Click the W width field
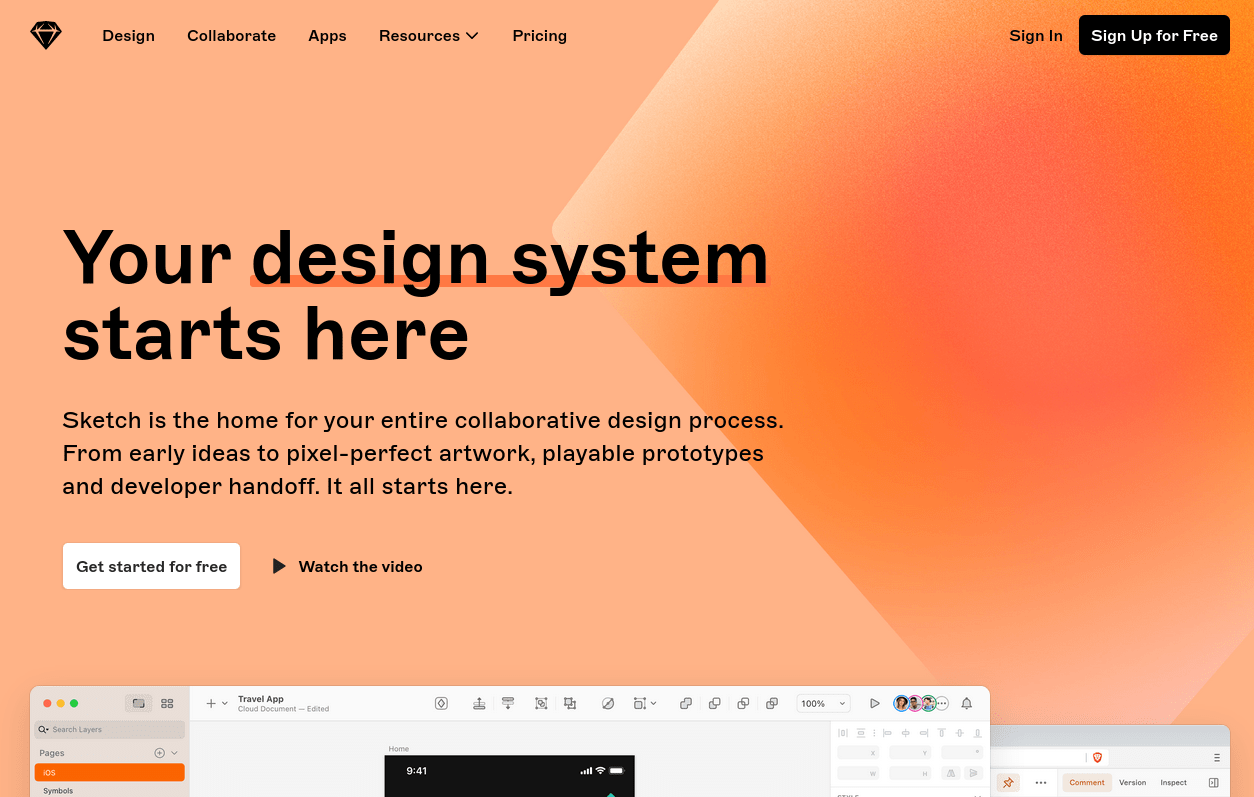 click(x=858, y=773)
